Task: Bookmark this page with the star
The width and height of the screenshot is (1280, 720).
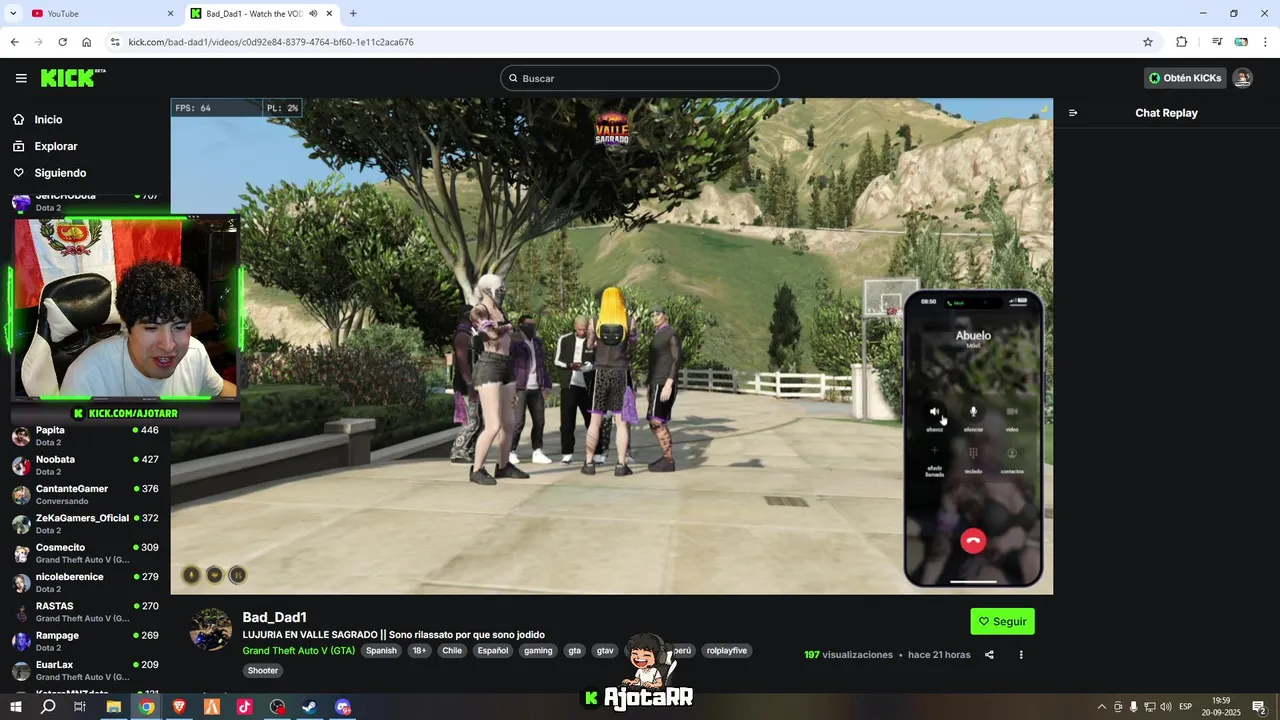Action: (x=1148, y=42)
